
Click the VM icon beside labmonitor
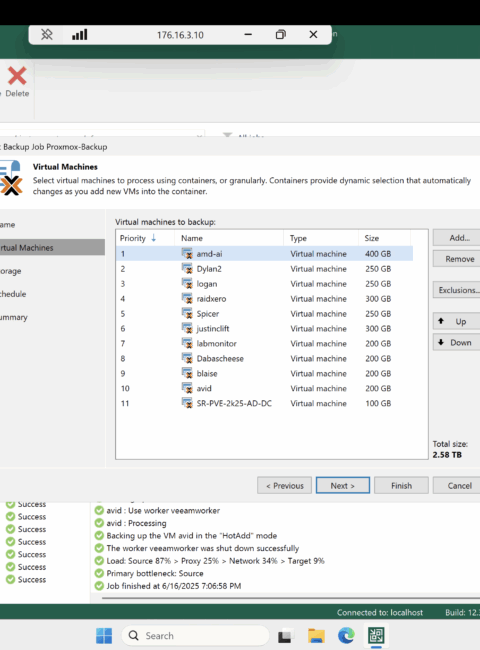[187, 343]
